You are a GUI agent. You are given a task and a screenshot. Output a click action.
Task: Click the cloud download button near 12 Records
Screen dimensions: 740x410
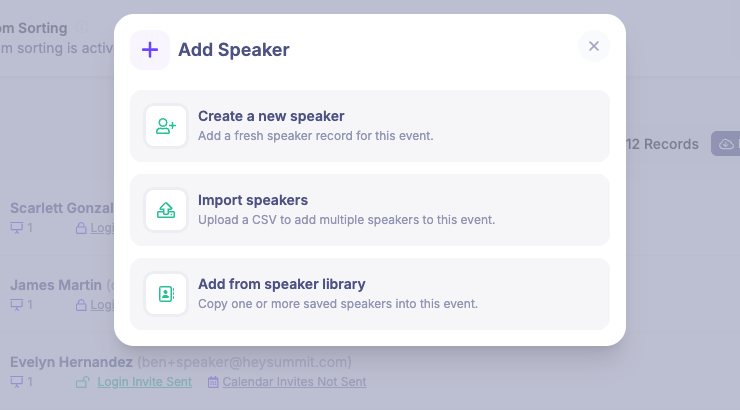click(x=727, y=144)
